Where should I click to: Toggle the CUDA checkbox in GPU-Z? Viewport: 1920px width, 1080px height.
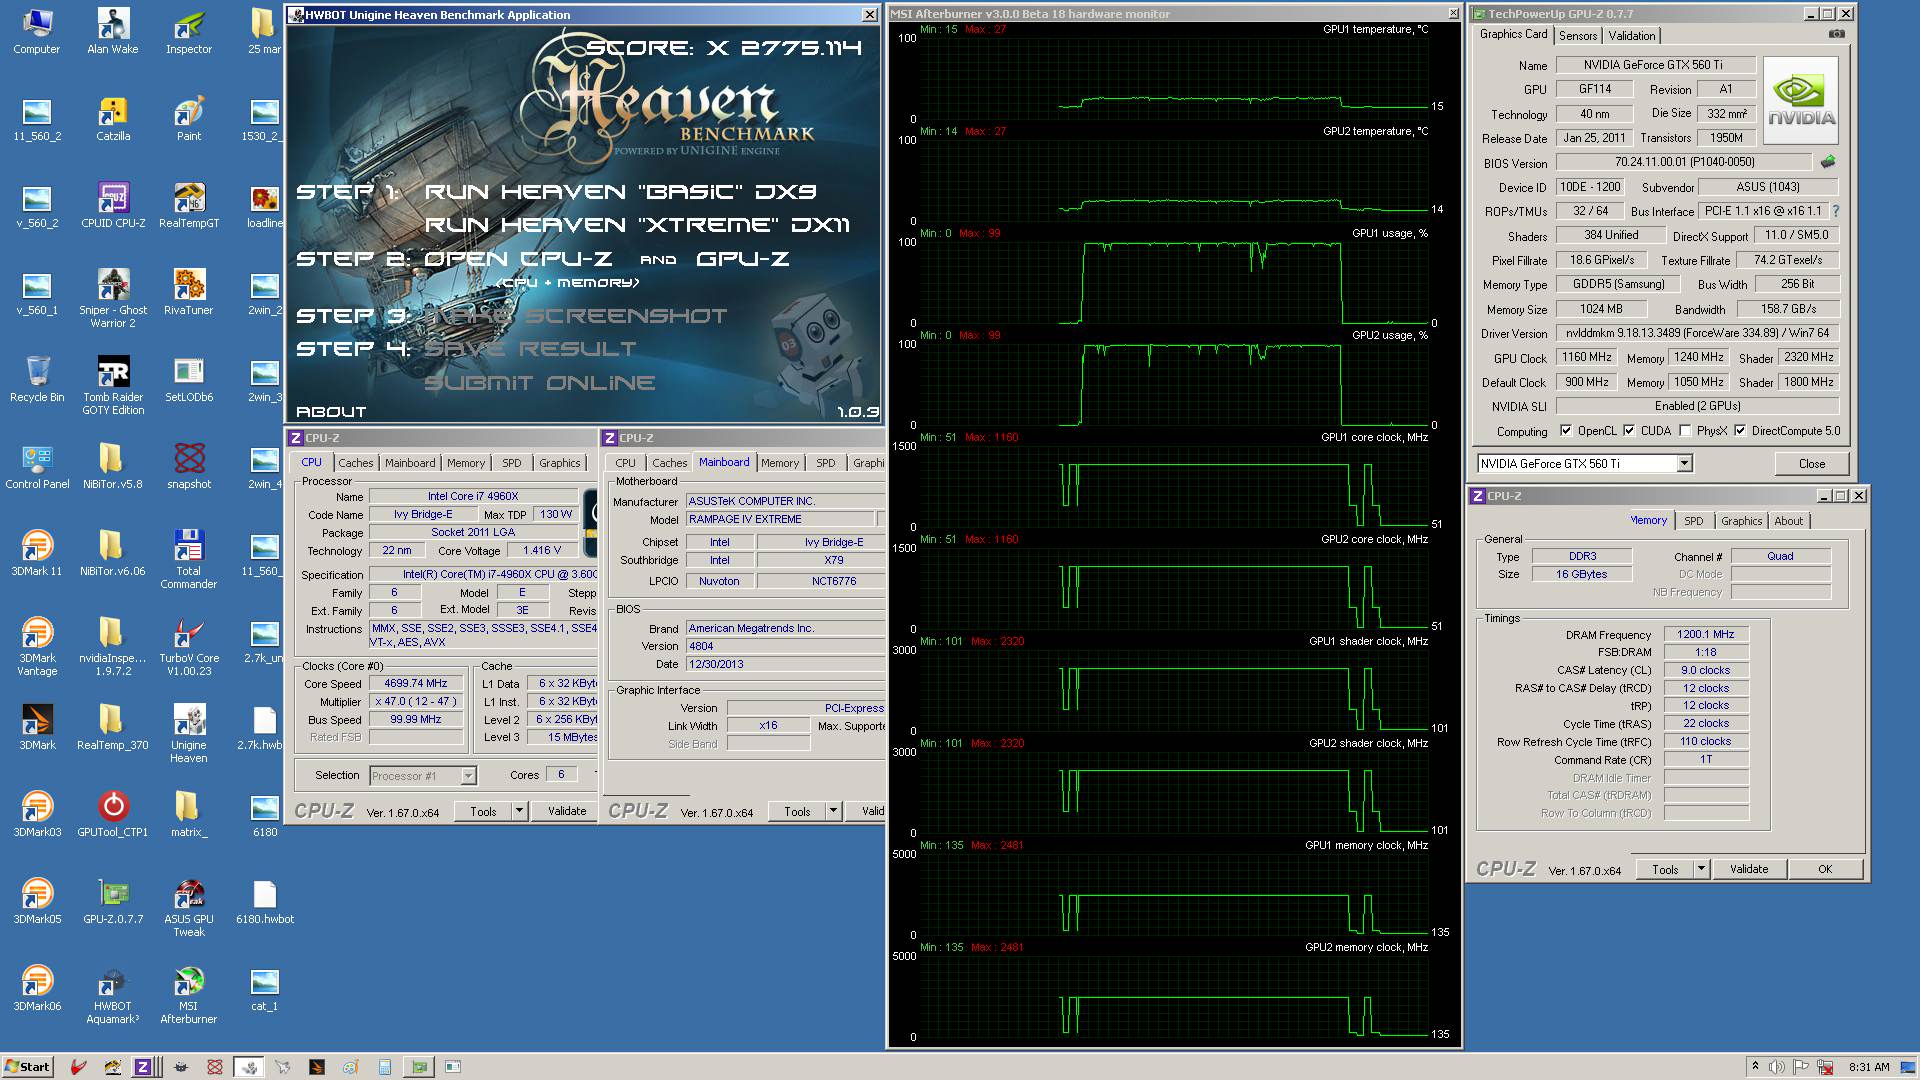click(x=1629, y=431)
